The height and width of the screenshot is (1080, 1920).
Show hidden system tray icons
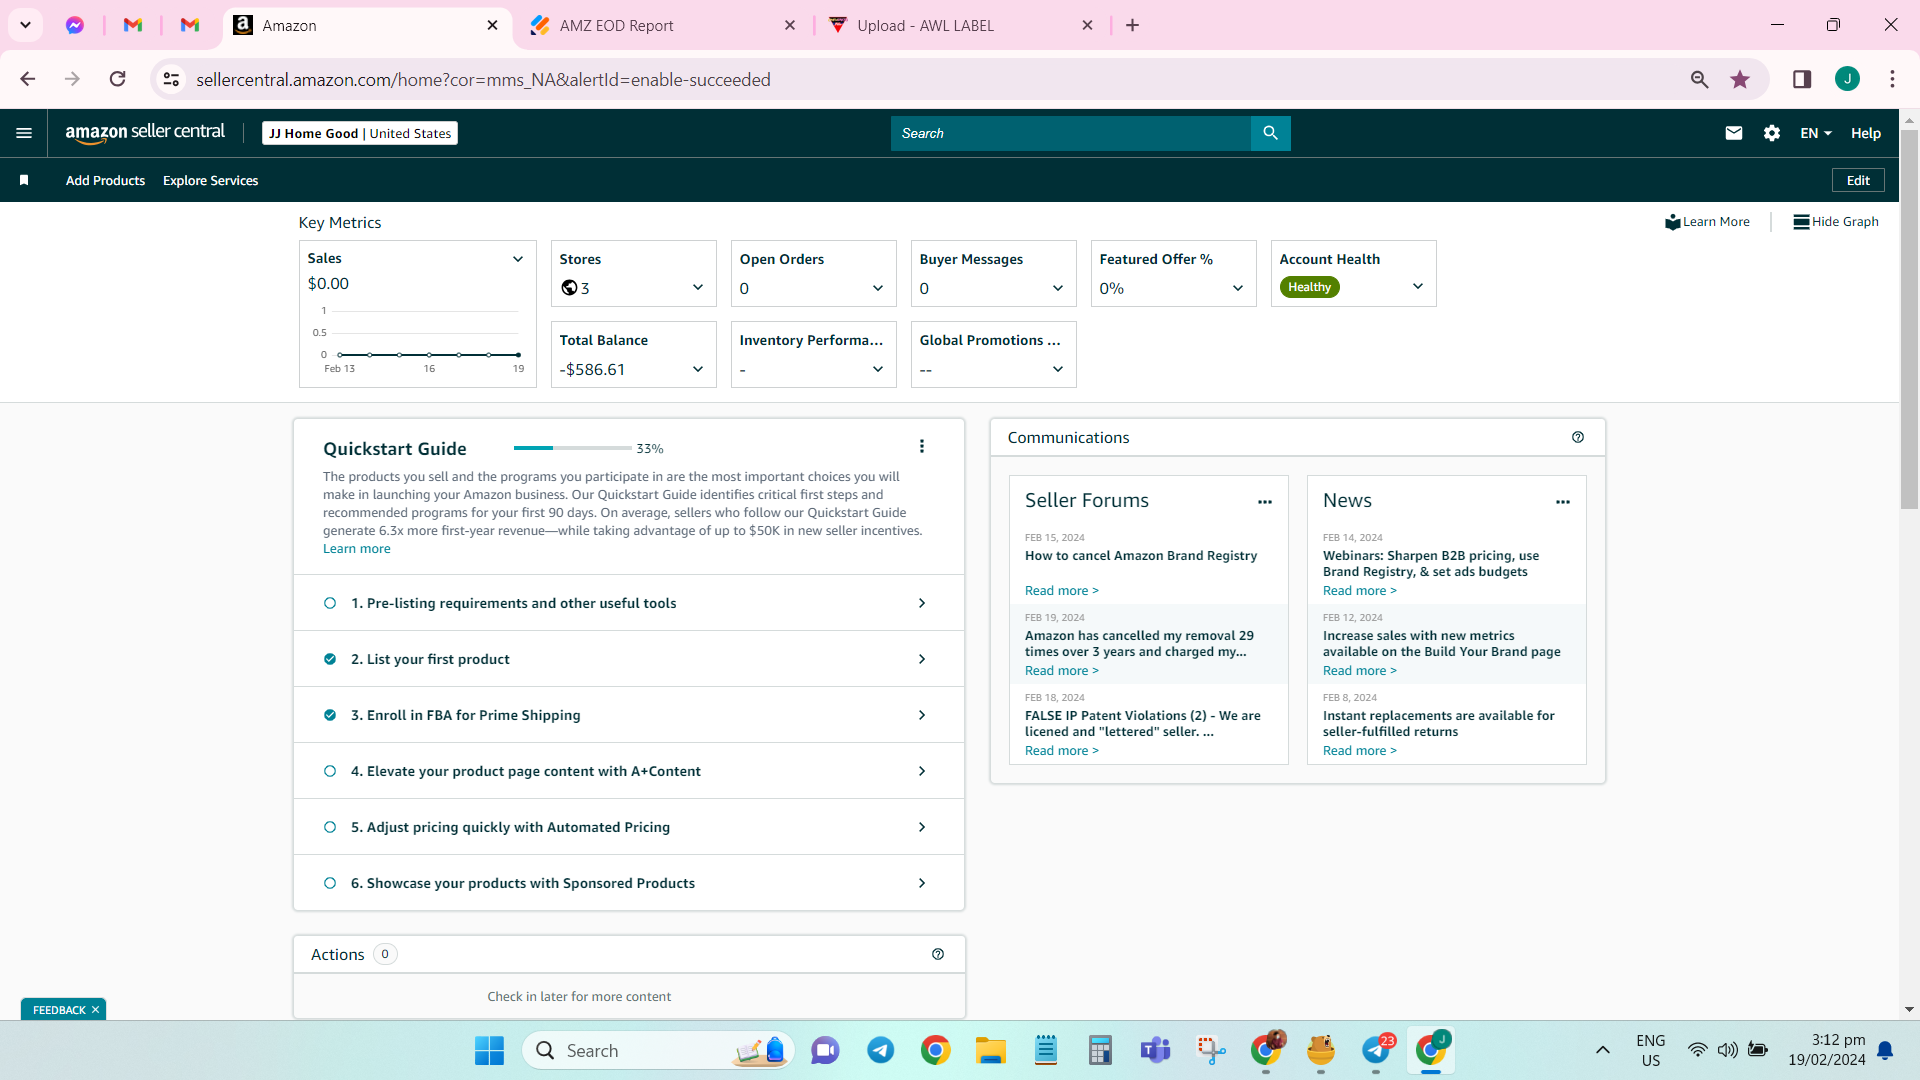pos(1602,1050)
